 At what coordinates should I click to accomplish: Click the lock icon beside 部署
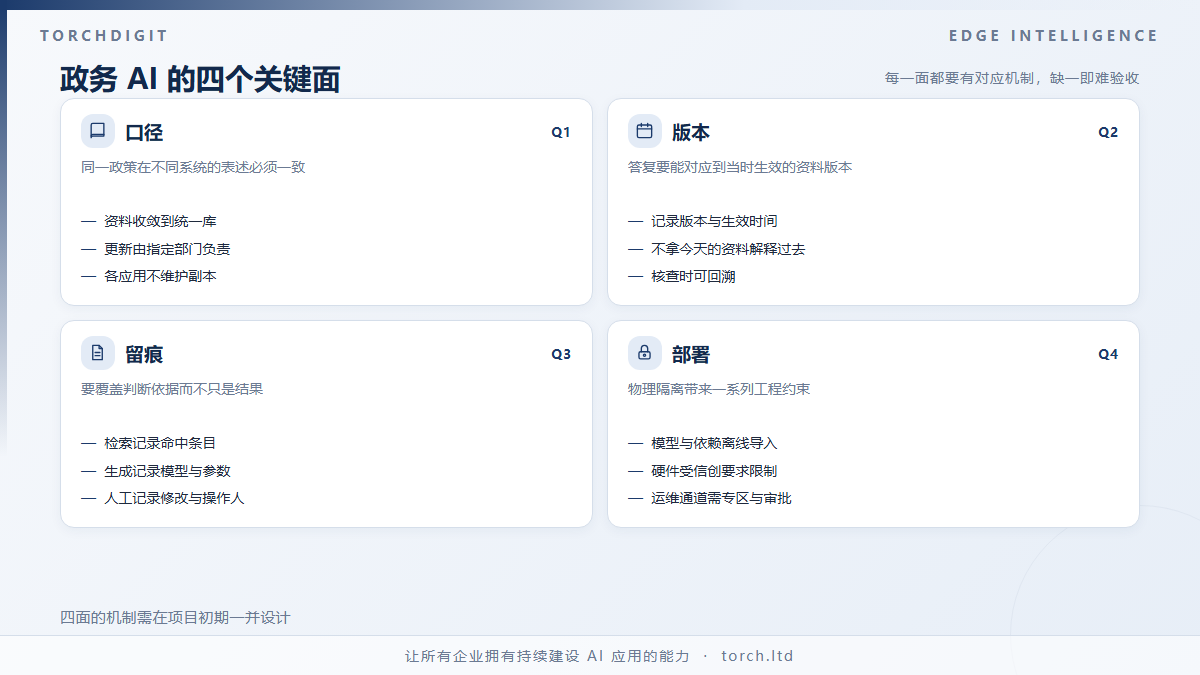click(x=645, y=353)
